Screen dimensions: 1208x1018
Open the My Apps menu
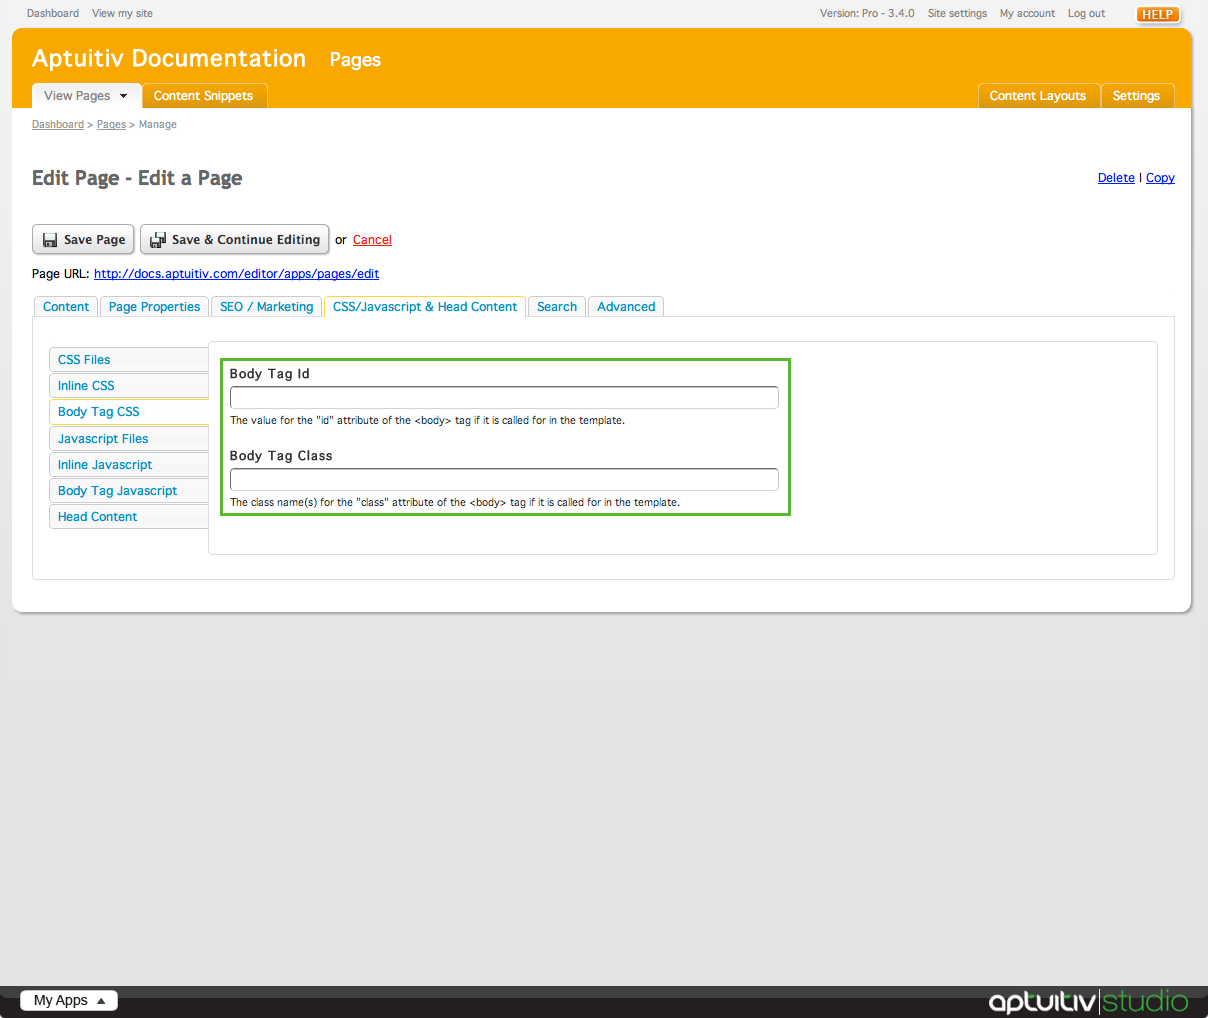point(69,1000)
